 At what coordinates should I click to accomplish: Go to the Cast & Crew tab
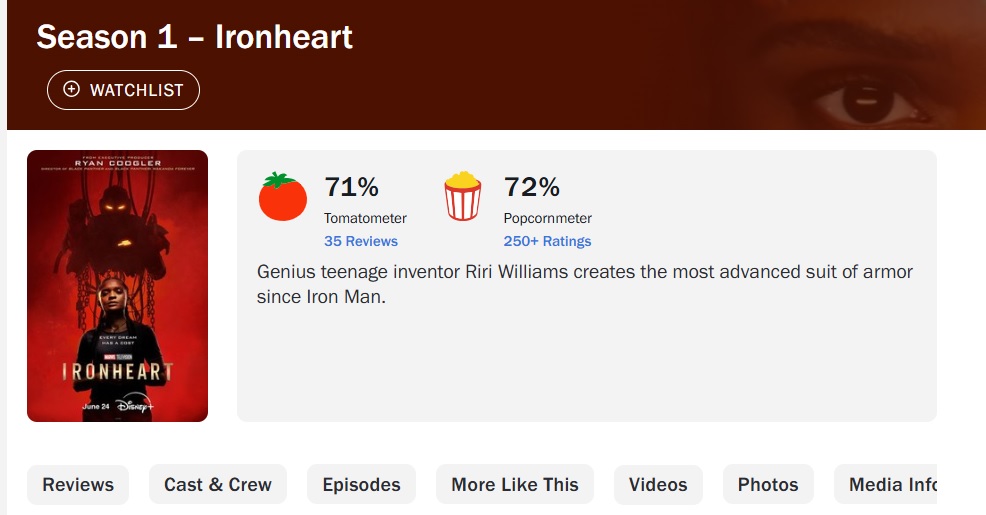(218, 485)
